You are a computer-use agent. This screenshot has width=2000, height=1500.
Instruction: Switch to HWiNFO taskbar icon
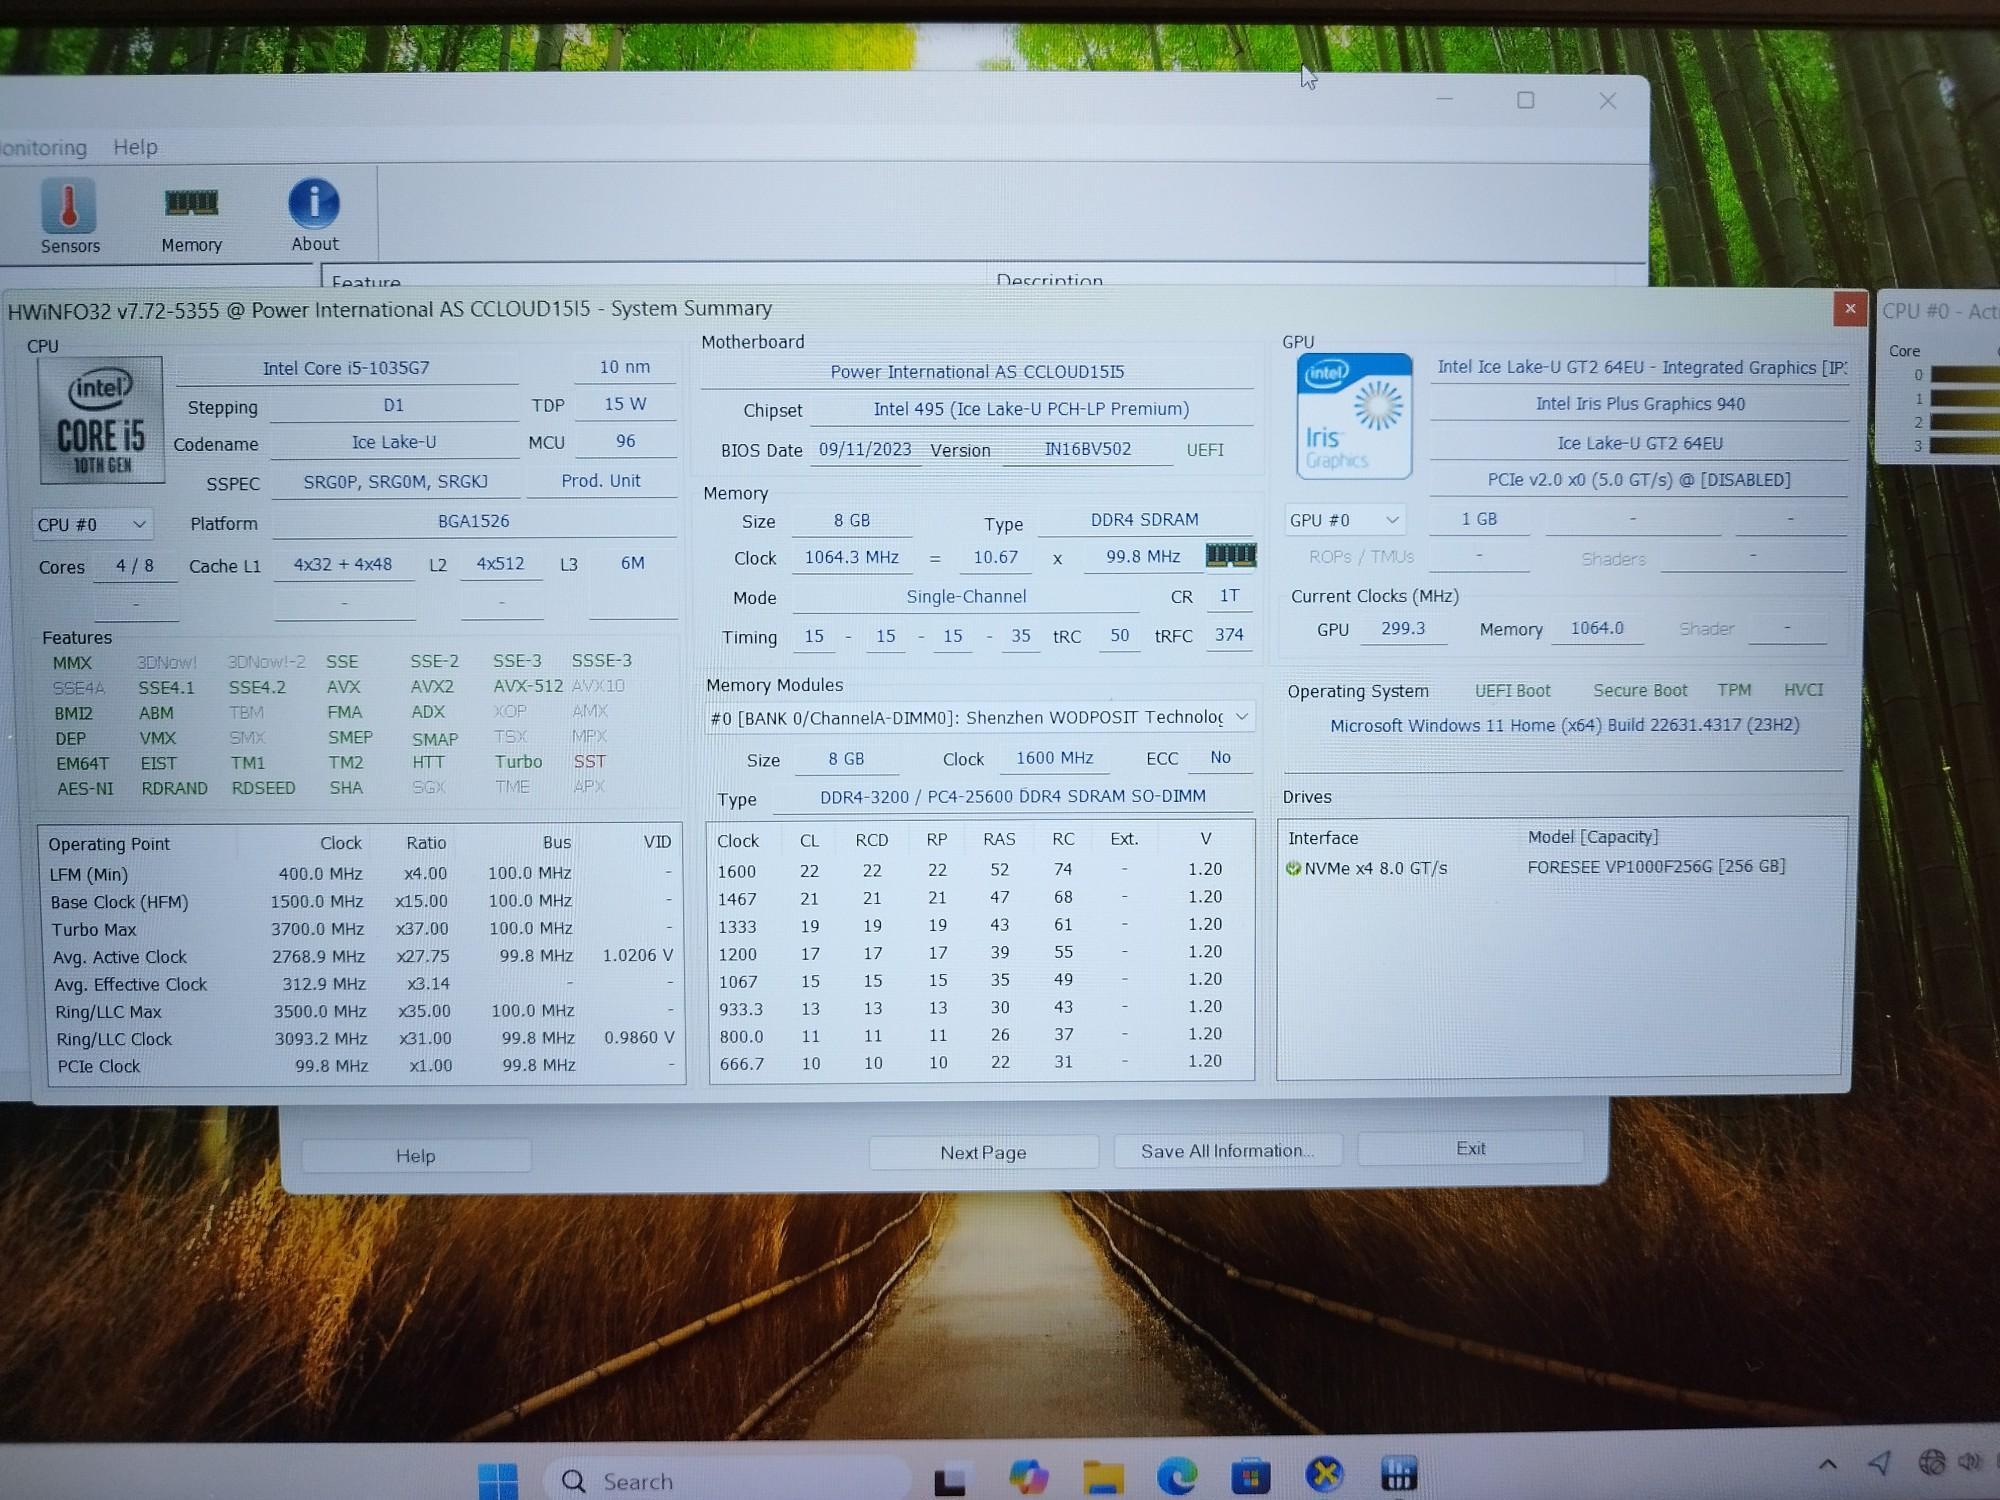[x=1398, y=1472]
